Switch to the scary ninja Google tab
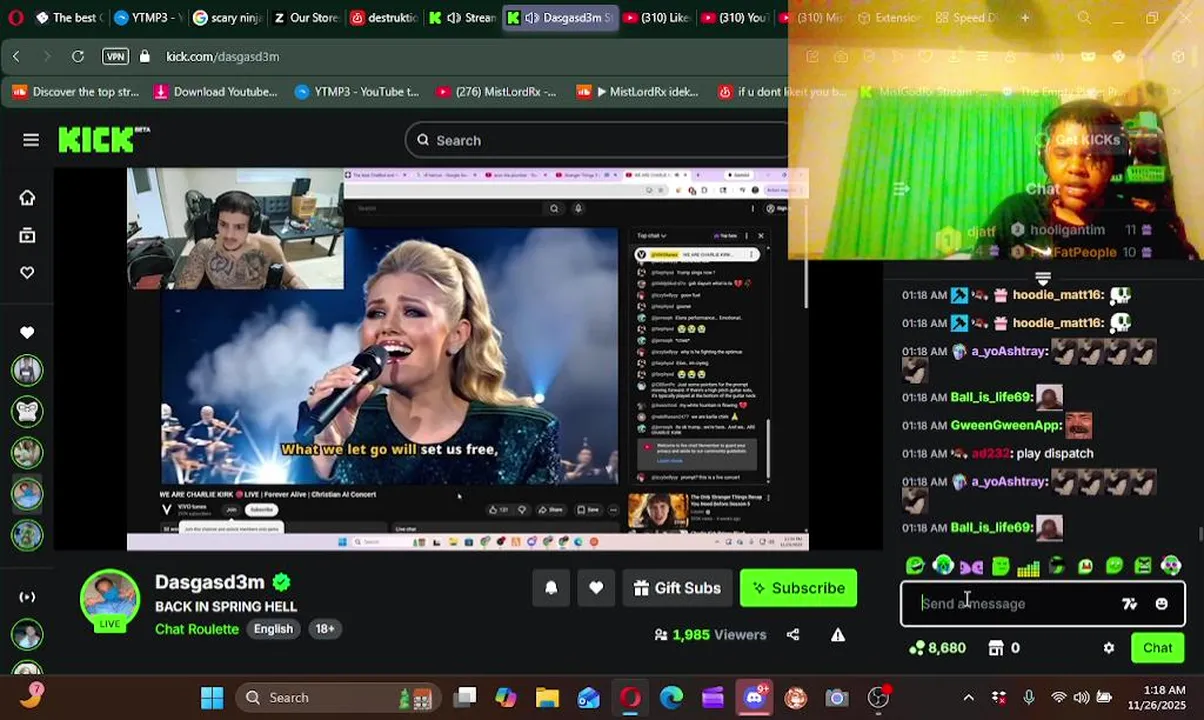The height and width of the screenshot is (720, 1204). pos(227,18)
